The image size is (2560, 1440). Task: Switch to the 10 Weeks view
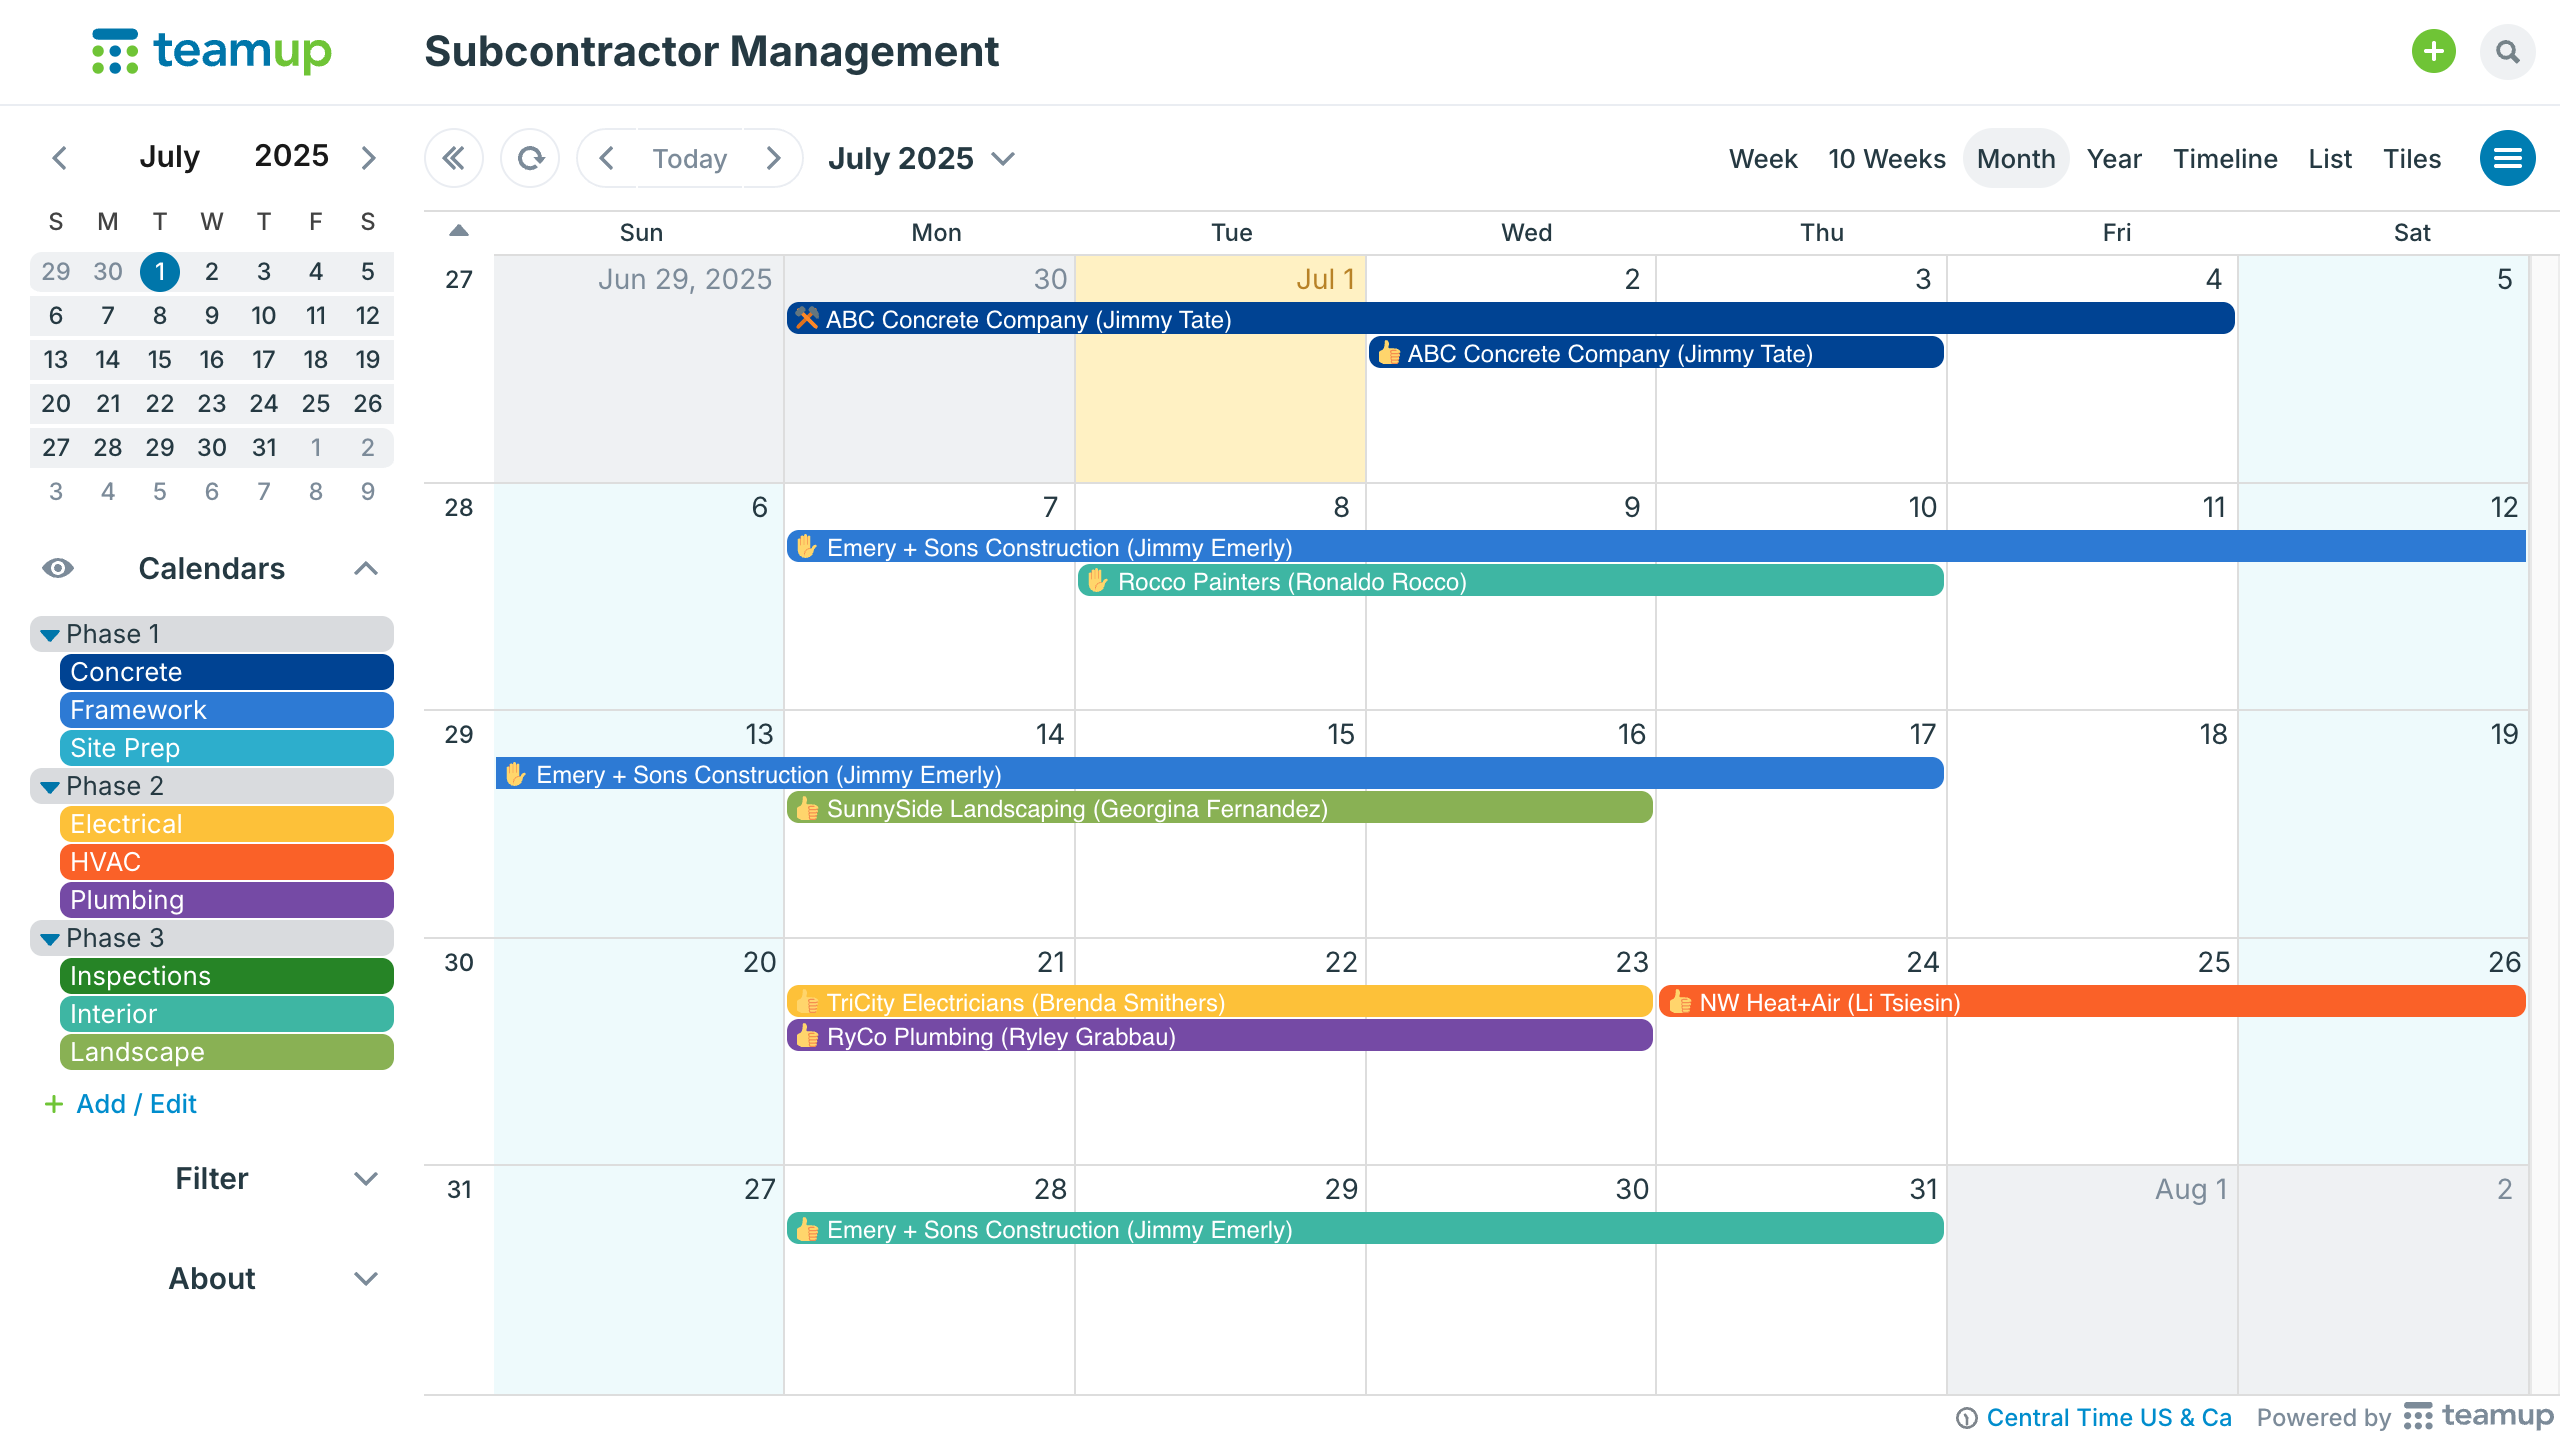(x=1886, y=158)
